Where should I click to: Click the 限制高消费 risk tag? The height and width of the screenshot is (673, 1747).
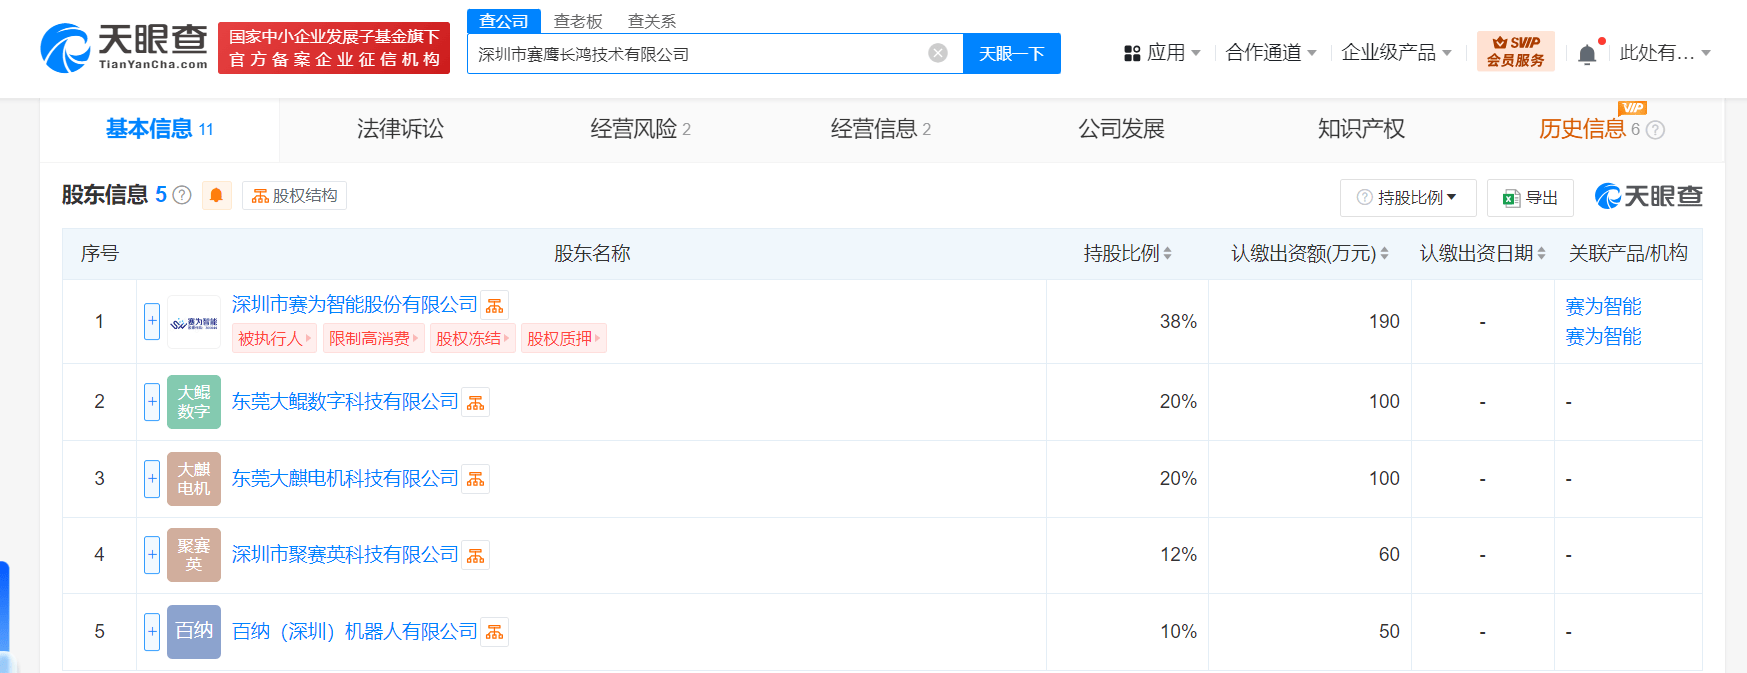point(374,338)
